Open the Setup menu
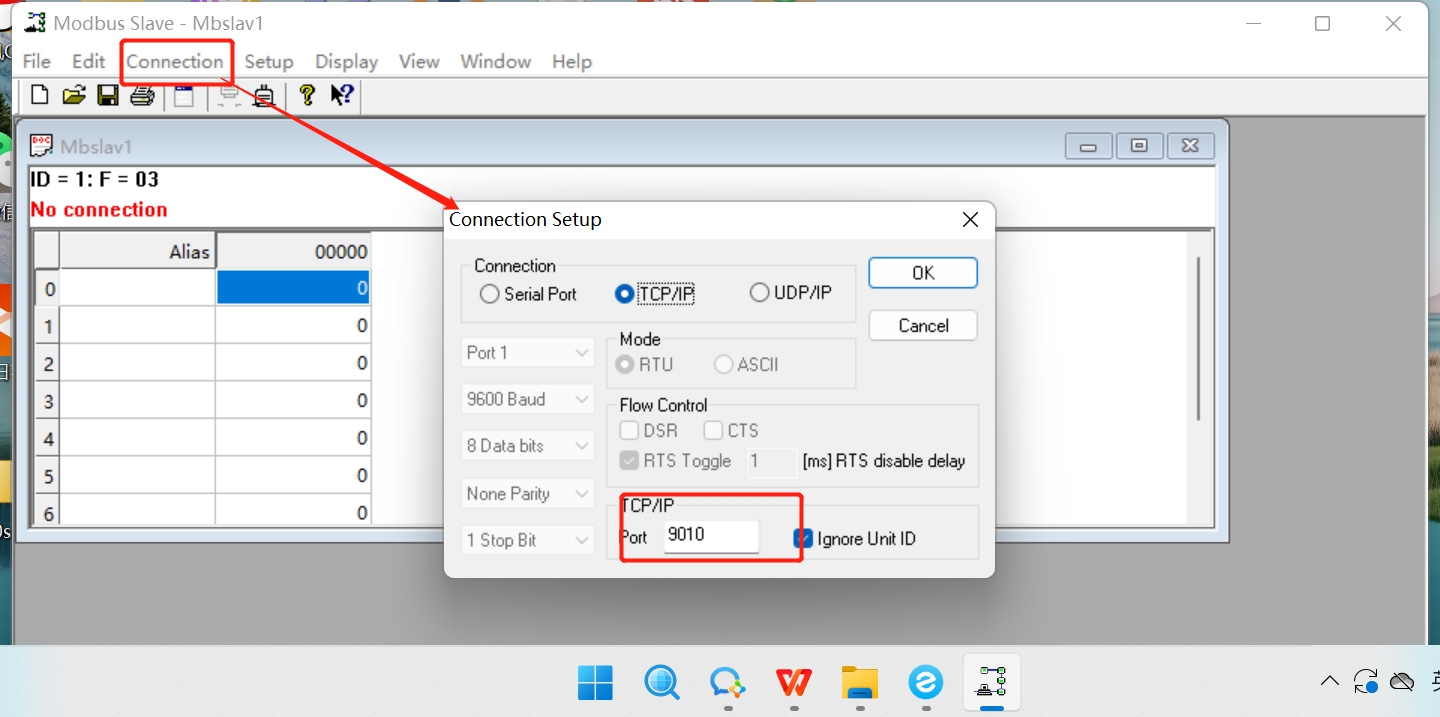This screenshot has width=1440, height=717. pyautogui.click(x=269, y=62)
